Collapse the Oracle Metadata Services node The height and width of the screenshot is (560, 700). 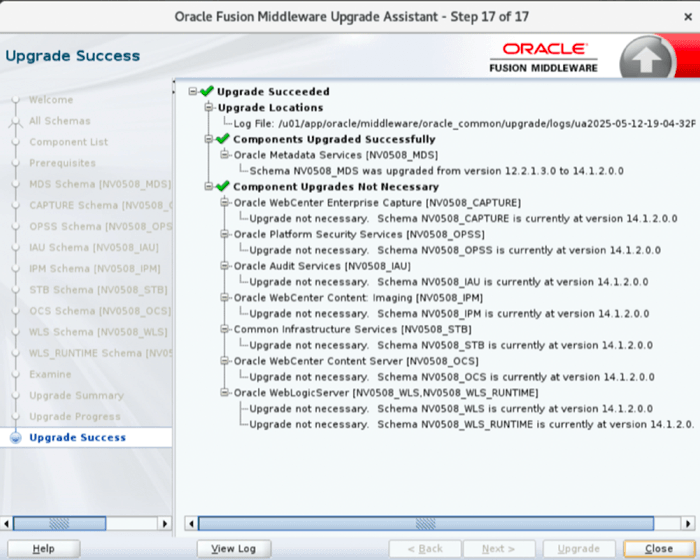(x=224, y=155)
